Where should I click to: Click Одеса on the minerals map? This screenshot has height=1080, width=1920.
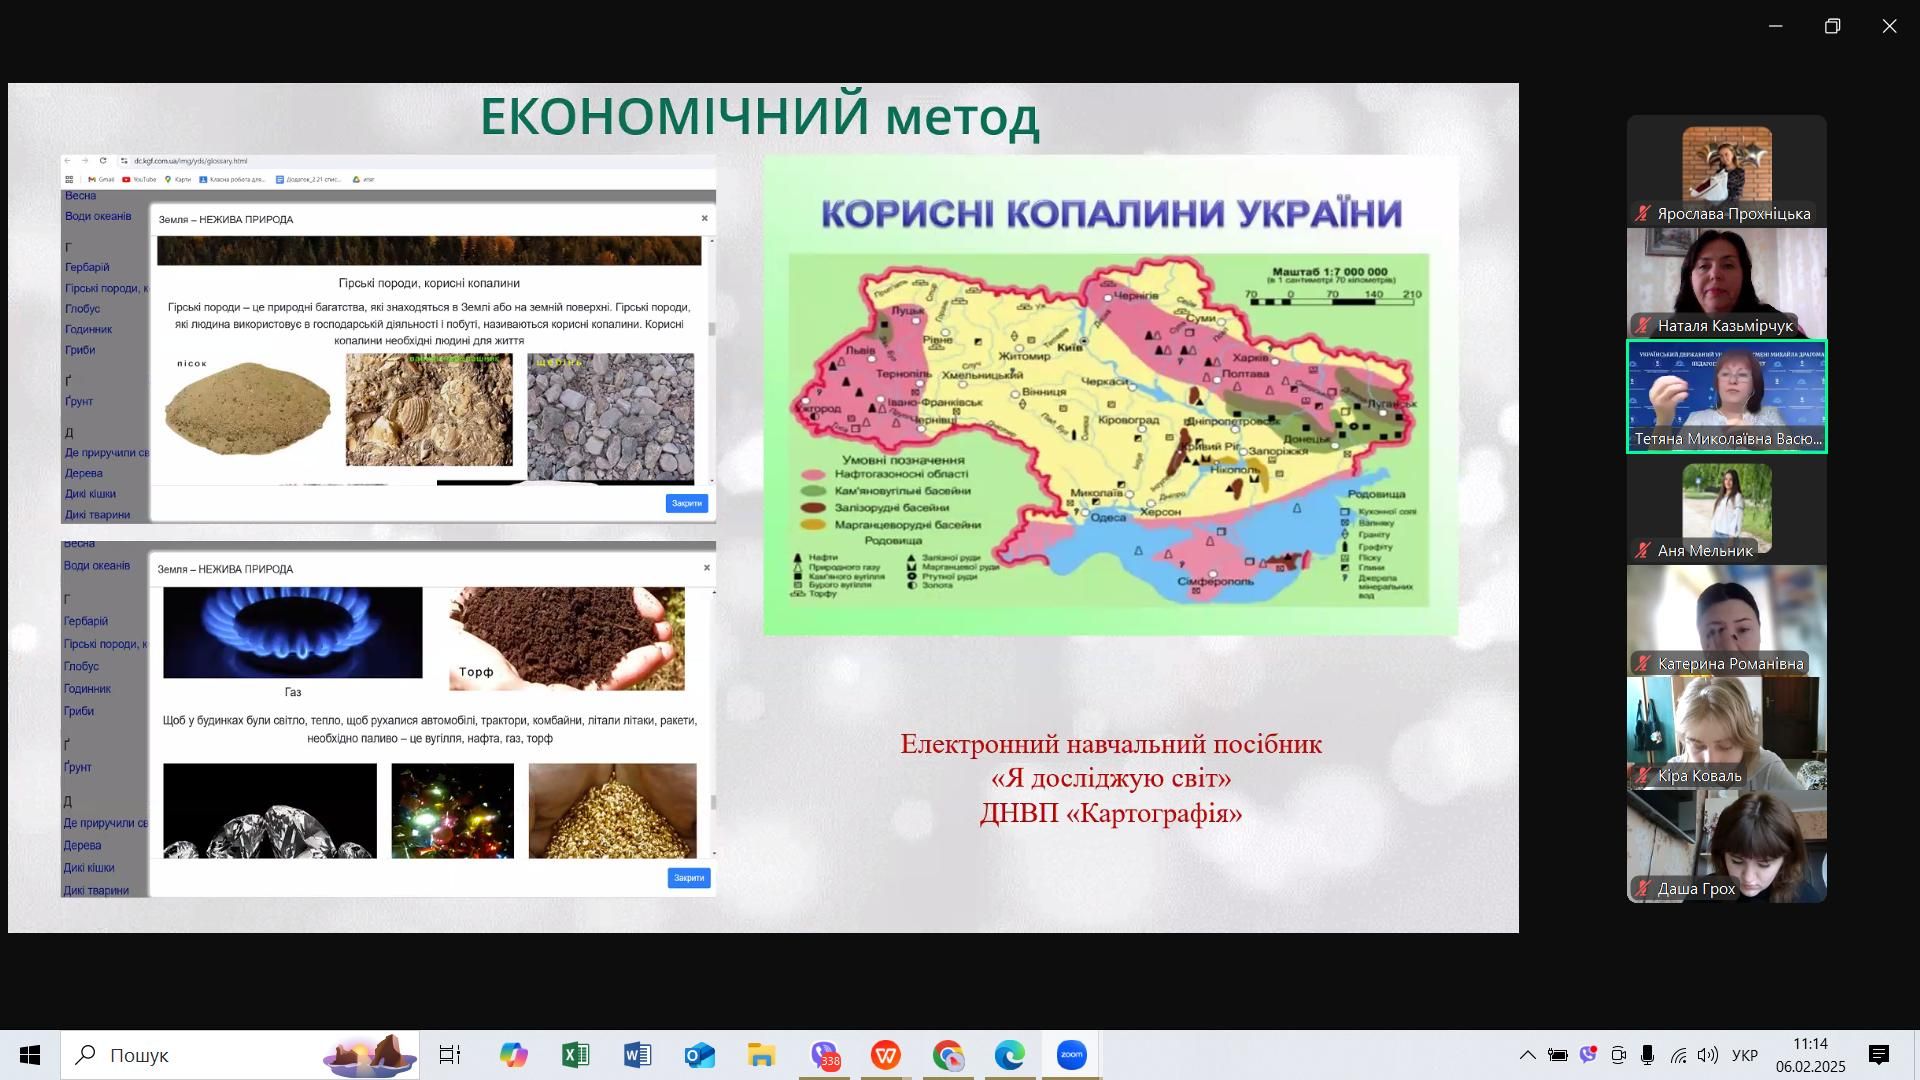coord(1107,517)
